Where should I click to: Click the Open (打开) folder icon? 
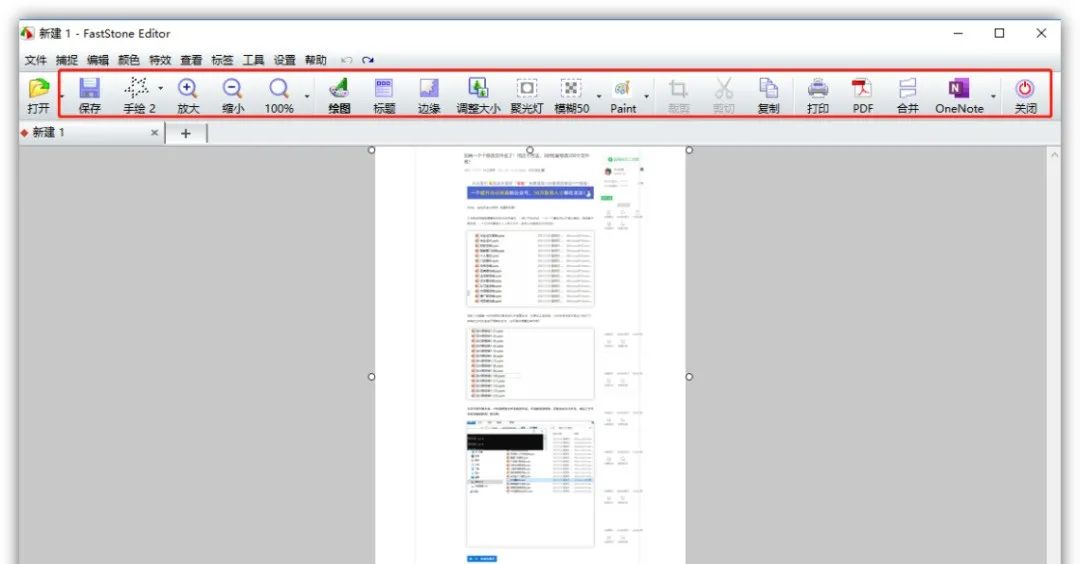[39, 88]
